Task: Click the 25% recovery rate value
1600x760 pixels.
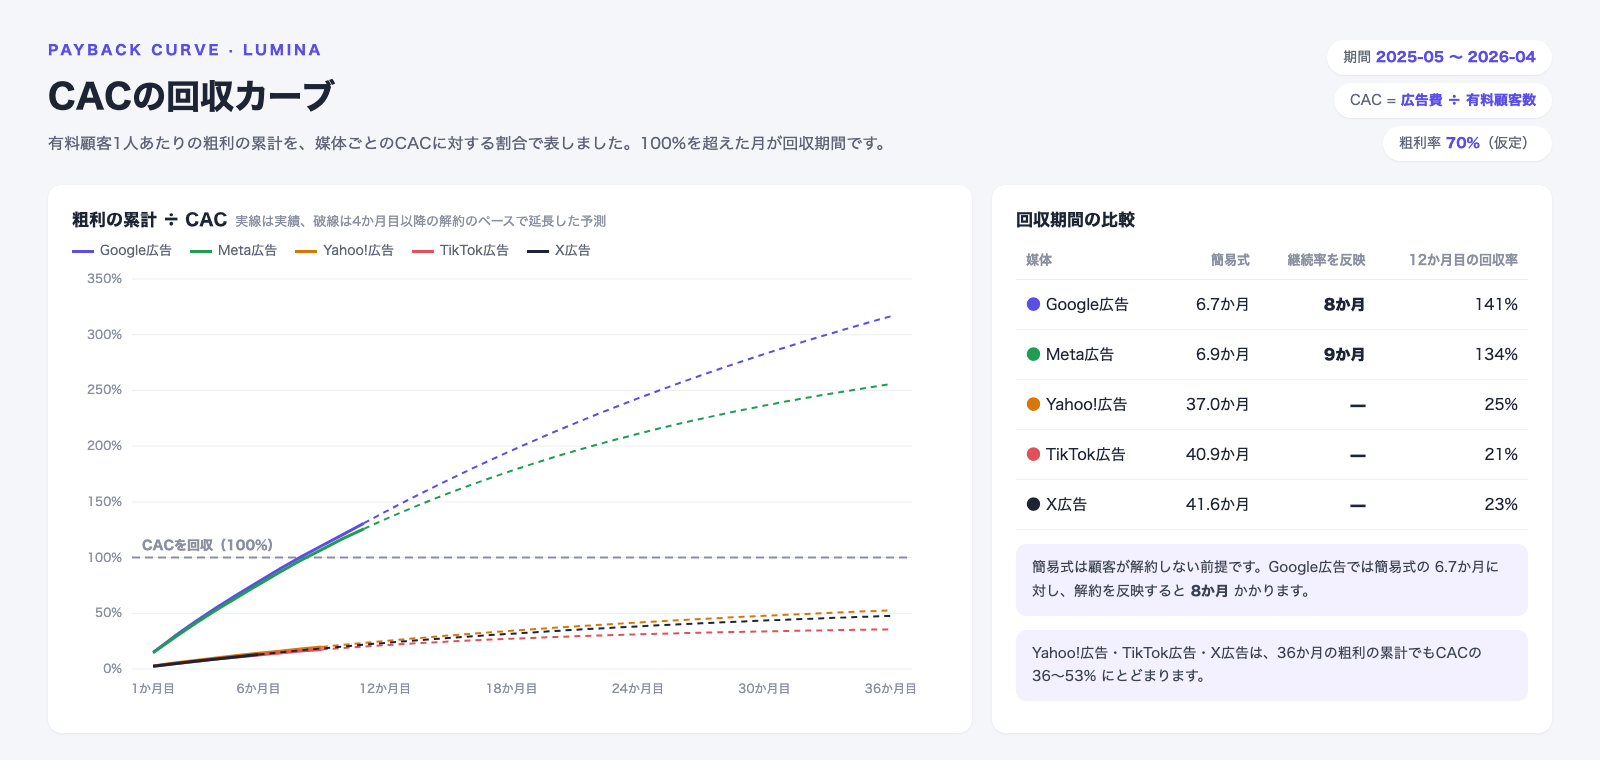Action: point(1501,404)
